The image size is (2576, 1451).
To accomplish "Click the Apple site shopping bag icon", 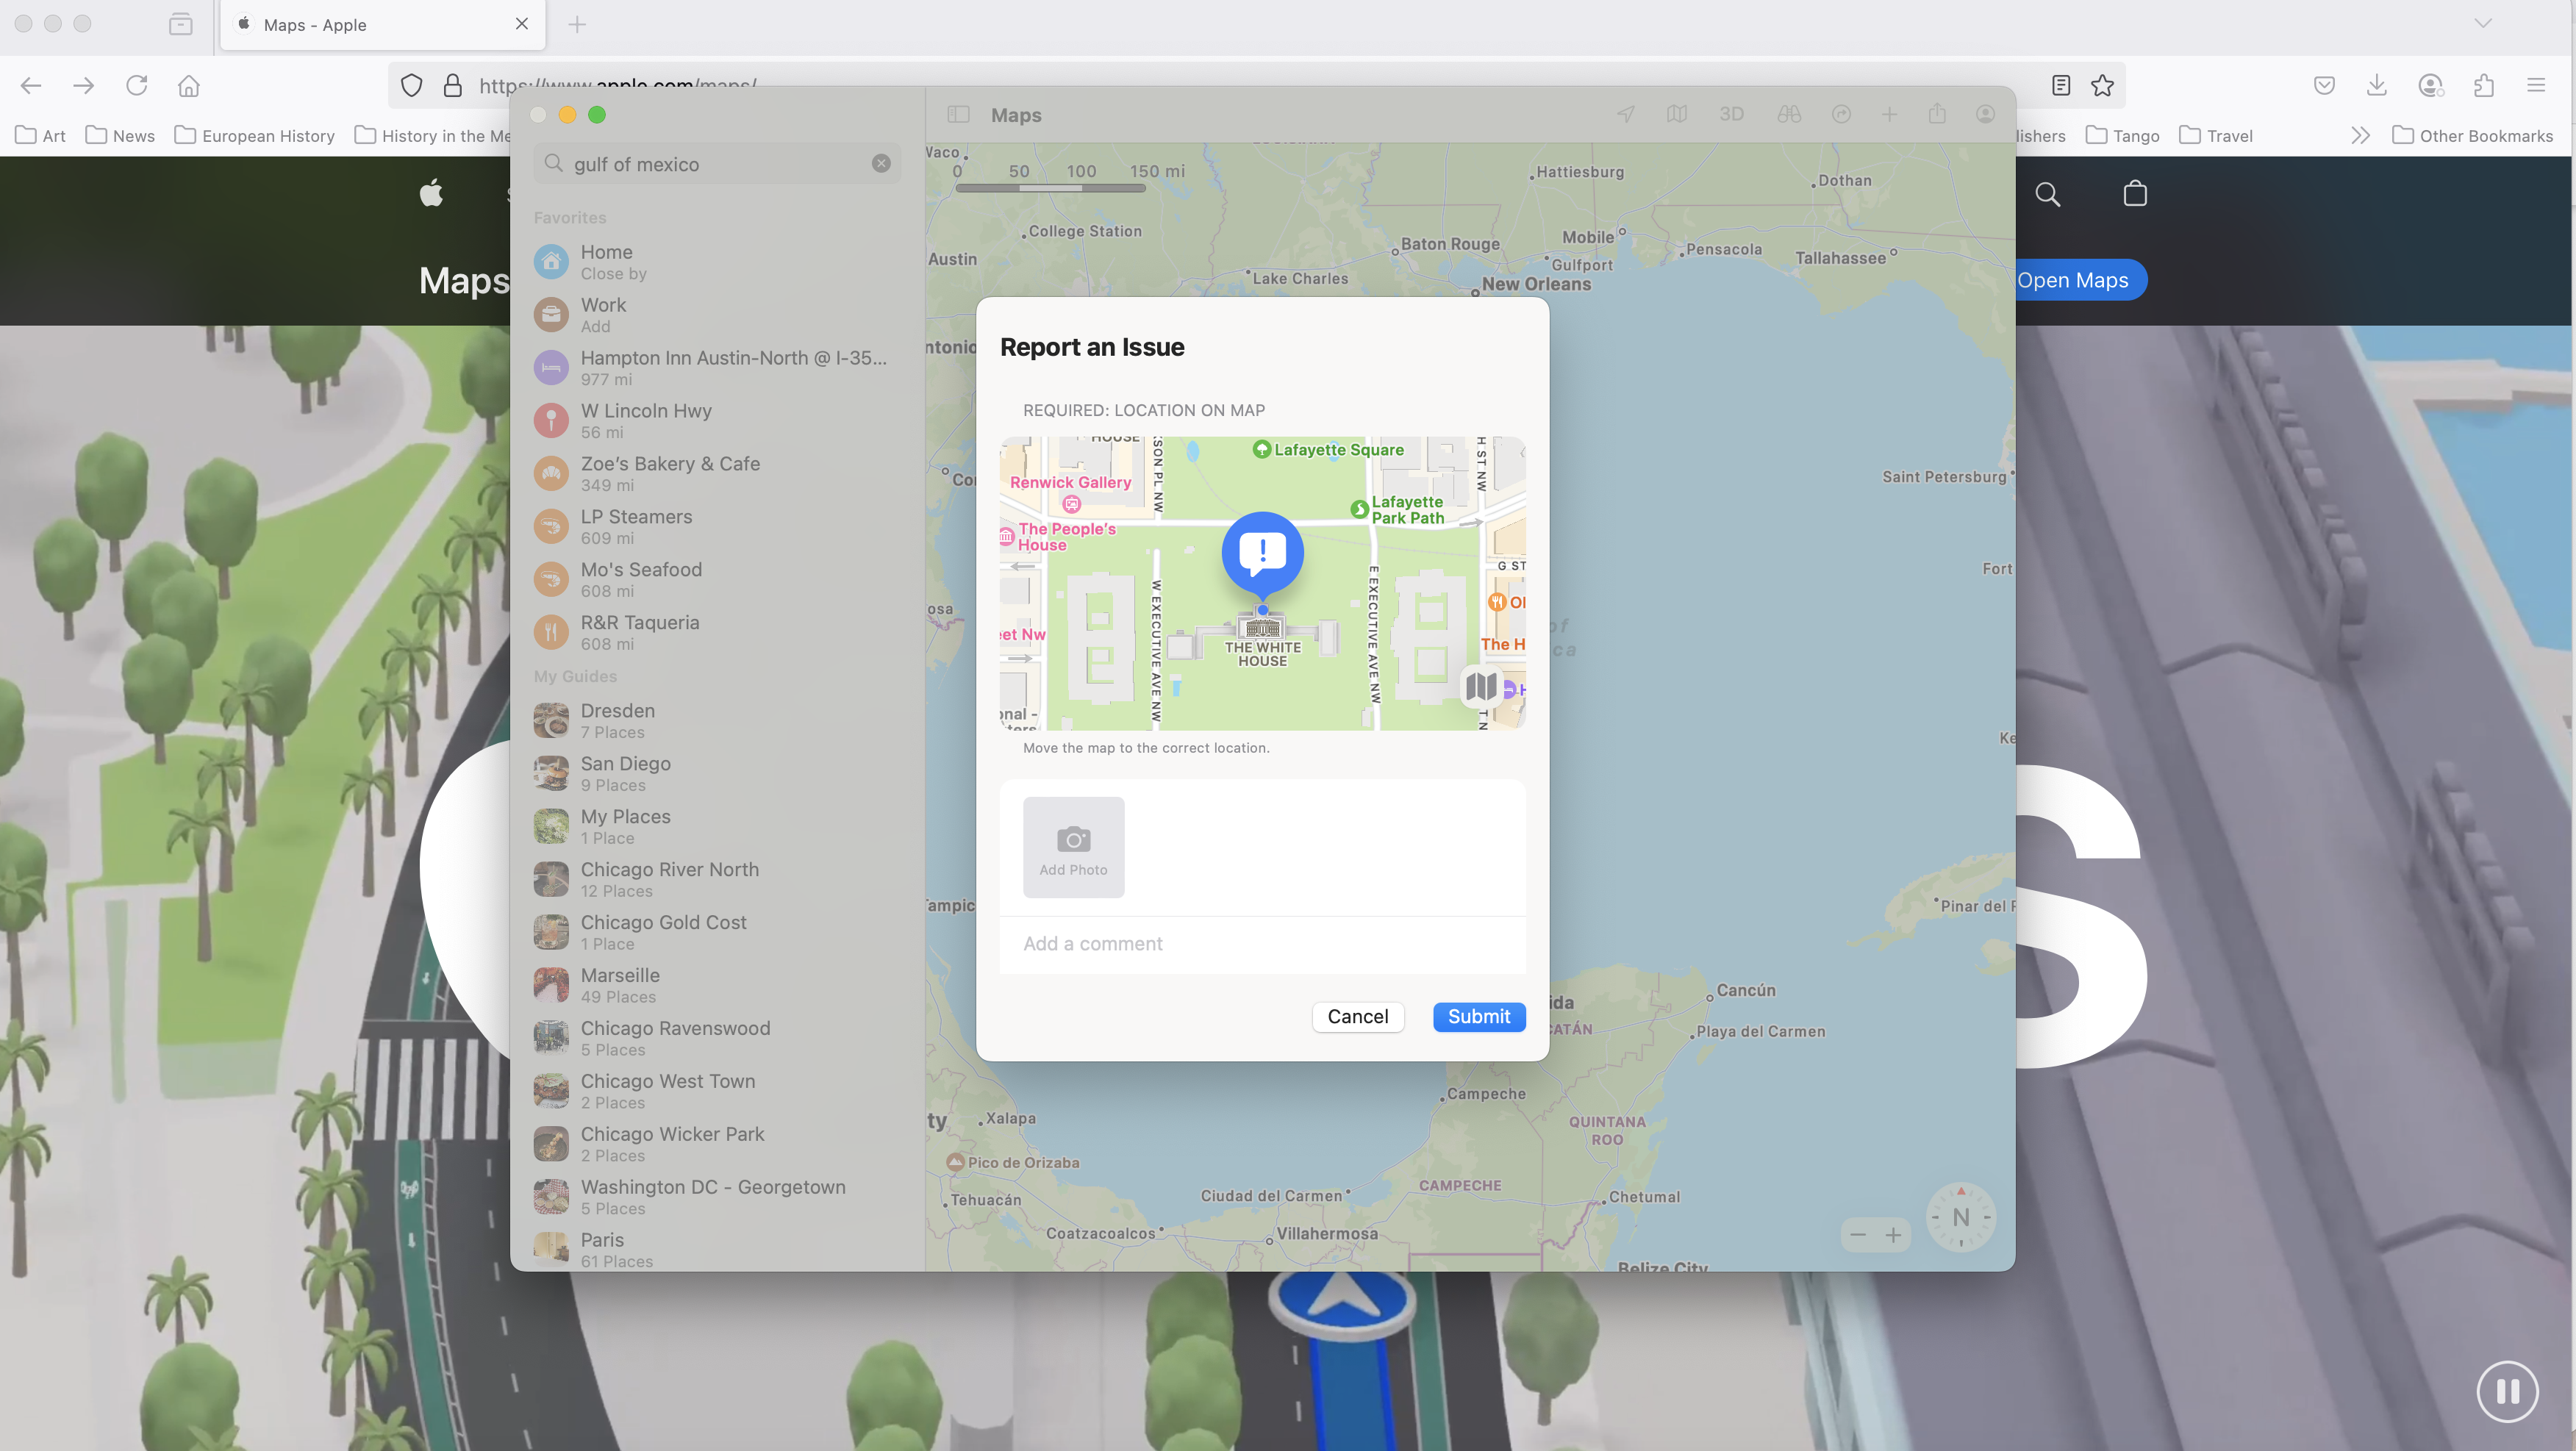I will [x=2134, y=194].
